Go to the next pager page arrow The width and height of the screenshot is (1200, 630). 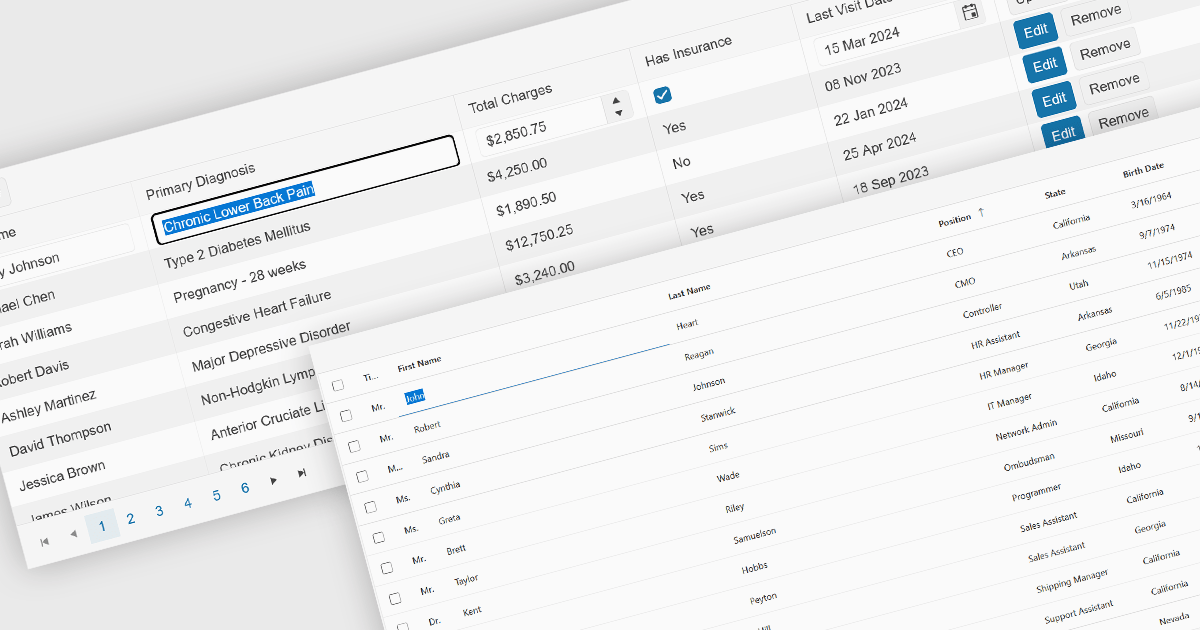[x=273, y=481]
